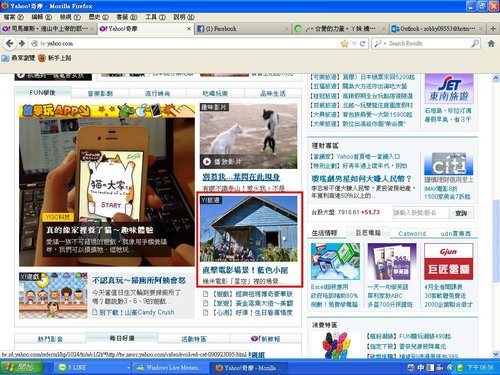Open the 歷史 menu
The image size is (500, 375).
point(98,17)
